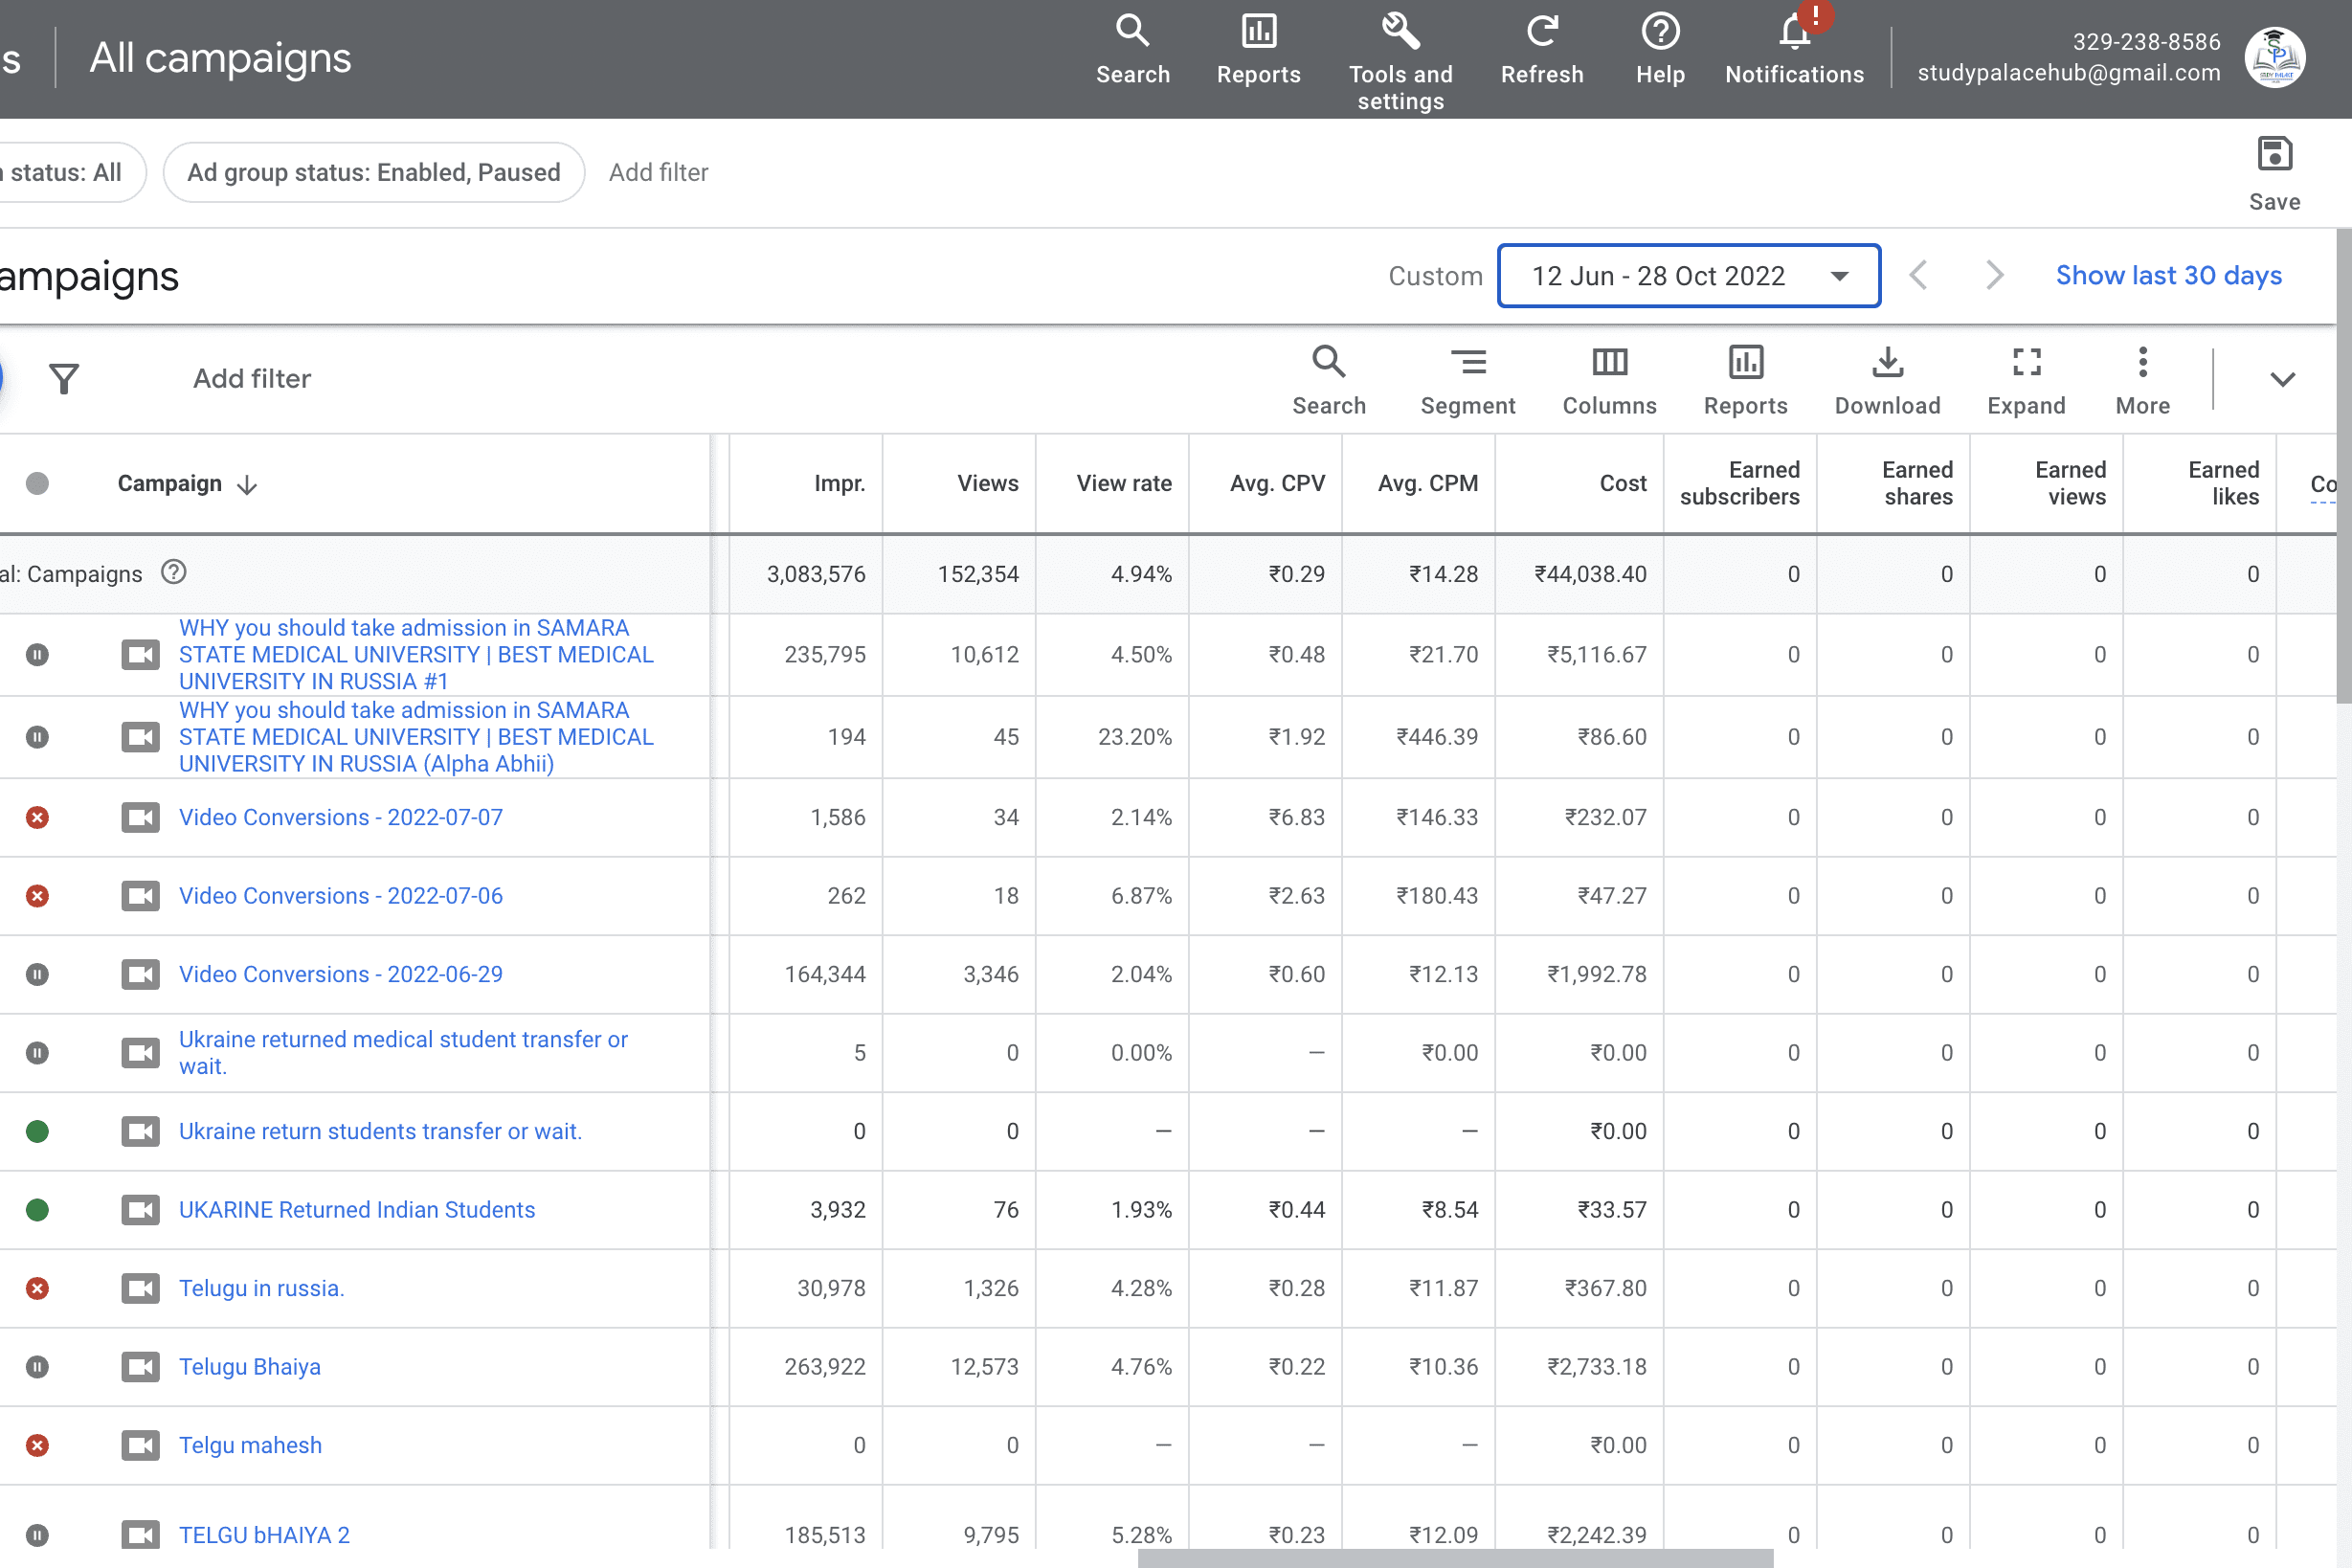
Task: Change removed status of Telgu mahesh
Action: click(37, 1445)
